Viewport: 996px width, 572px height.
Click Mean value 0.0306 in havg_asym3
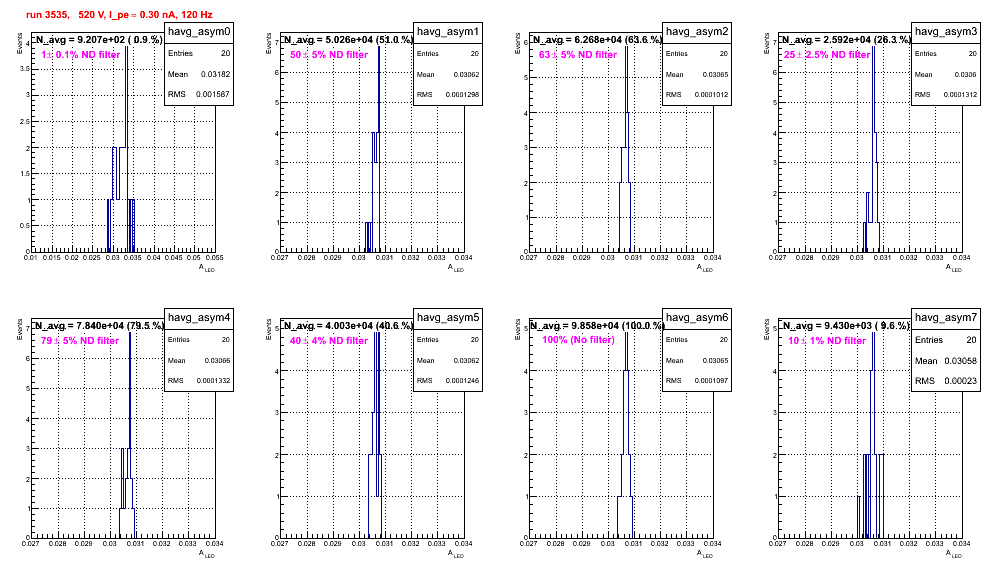966,74
